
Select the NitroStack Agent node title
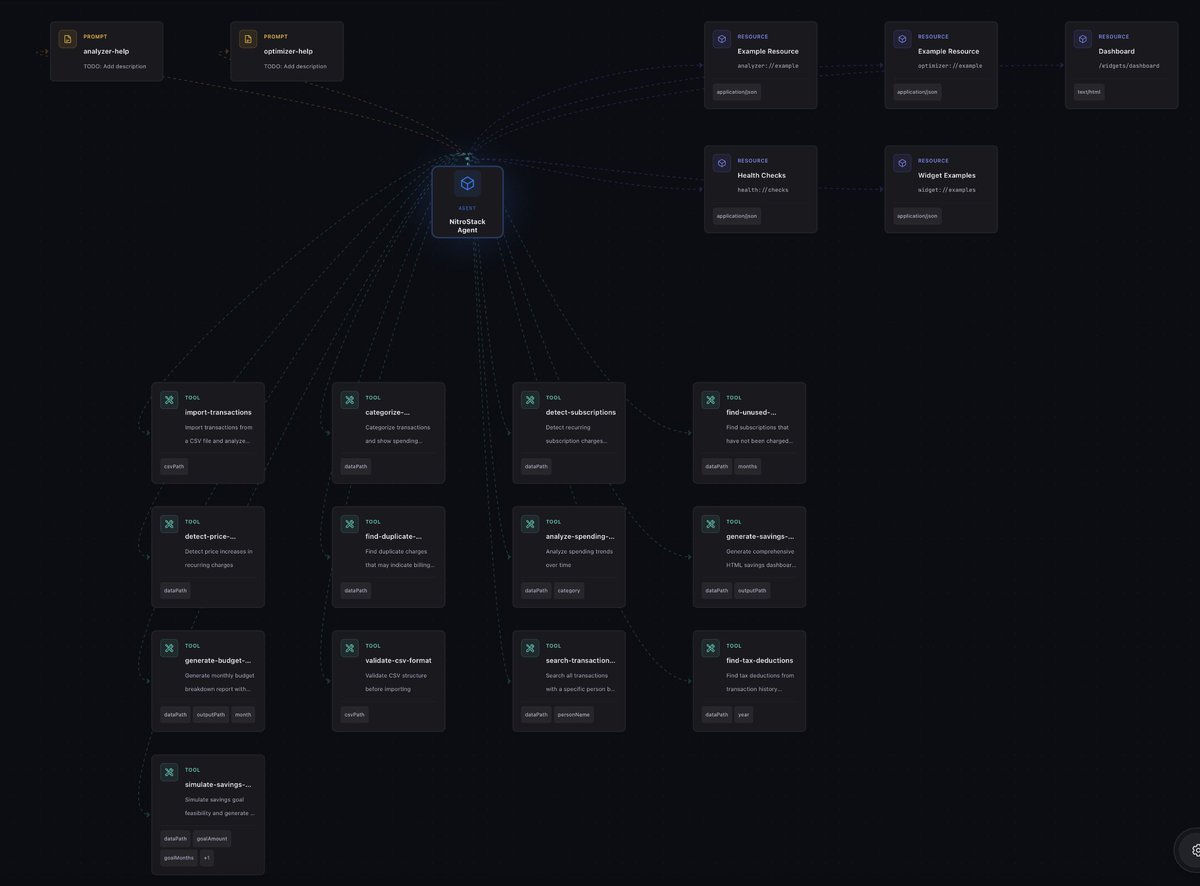[467, 226]
